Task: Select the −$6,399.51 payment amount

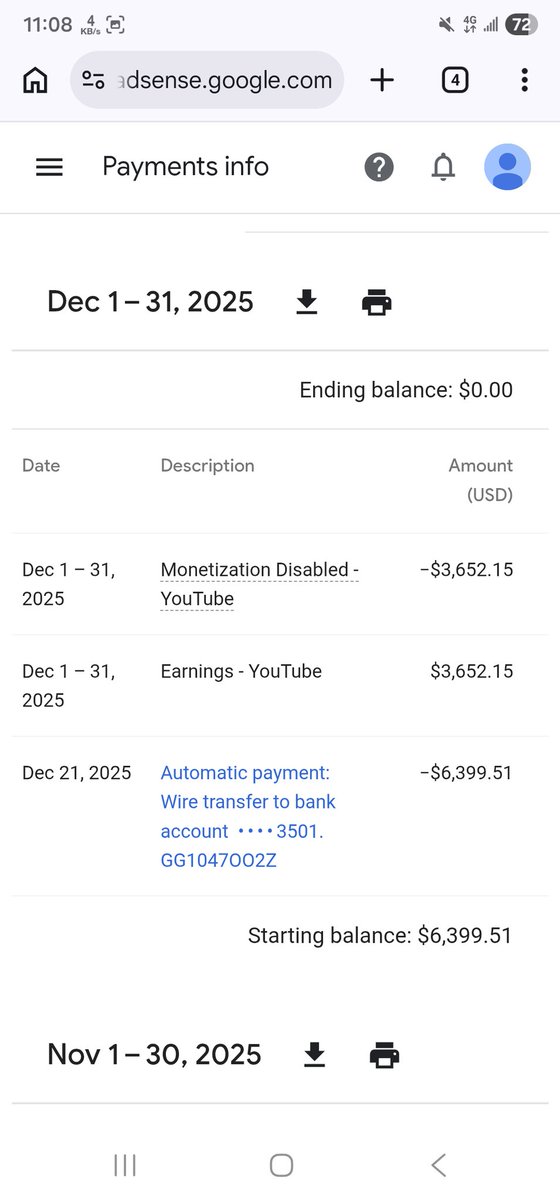Action: click(x=466, y=773)
